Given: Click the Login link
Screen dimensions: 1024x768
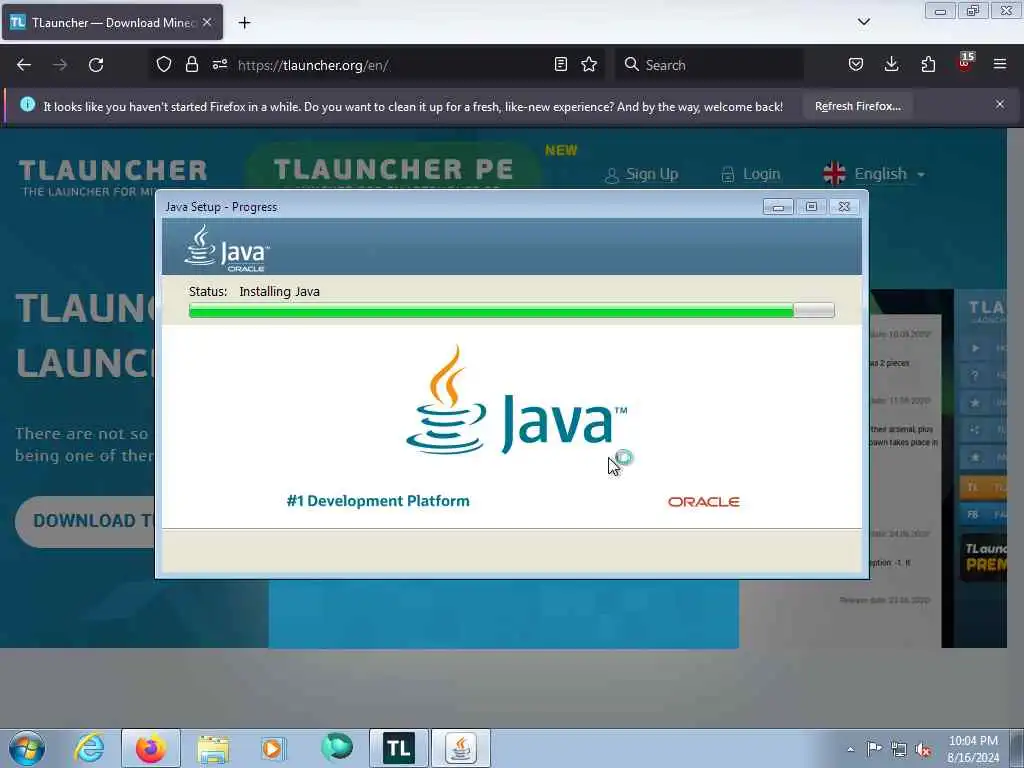Looking at the screenshot, I should (x=751, y=174).
